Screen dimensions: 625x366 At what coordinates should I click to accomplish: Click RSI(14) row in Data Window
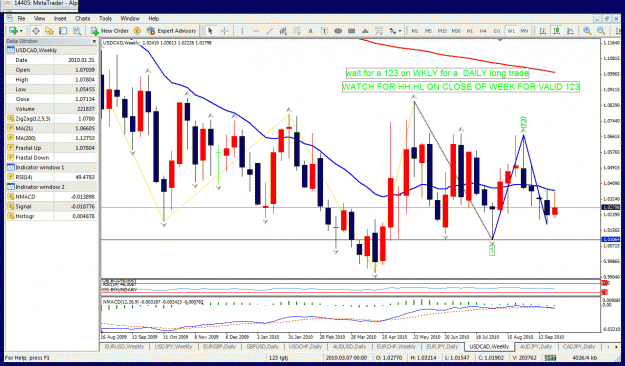pos(51,177)
